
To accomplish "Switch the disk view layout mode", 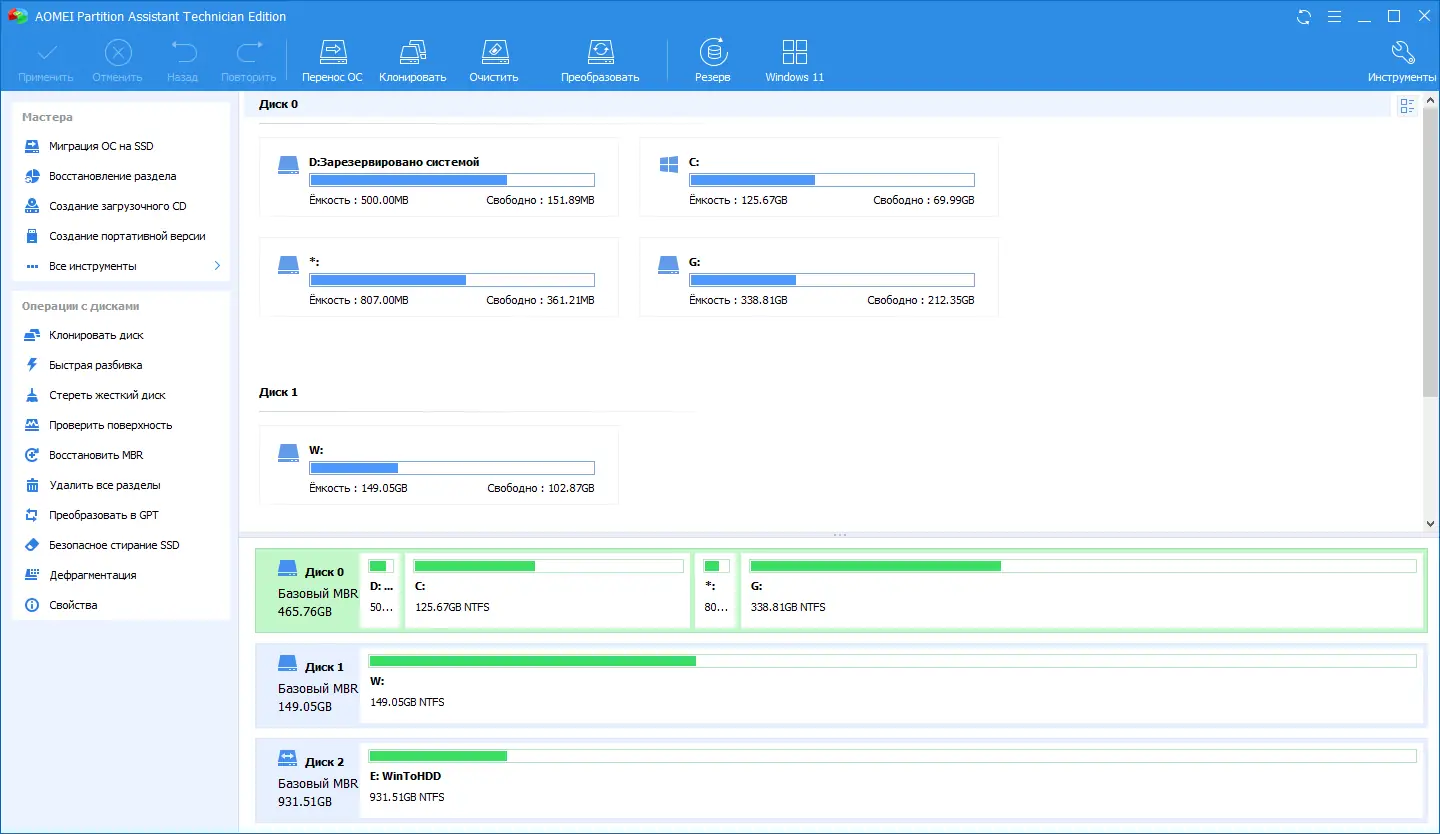I will coord(1407,105).
